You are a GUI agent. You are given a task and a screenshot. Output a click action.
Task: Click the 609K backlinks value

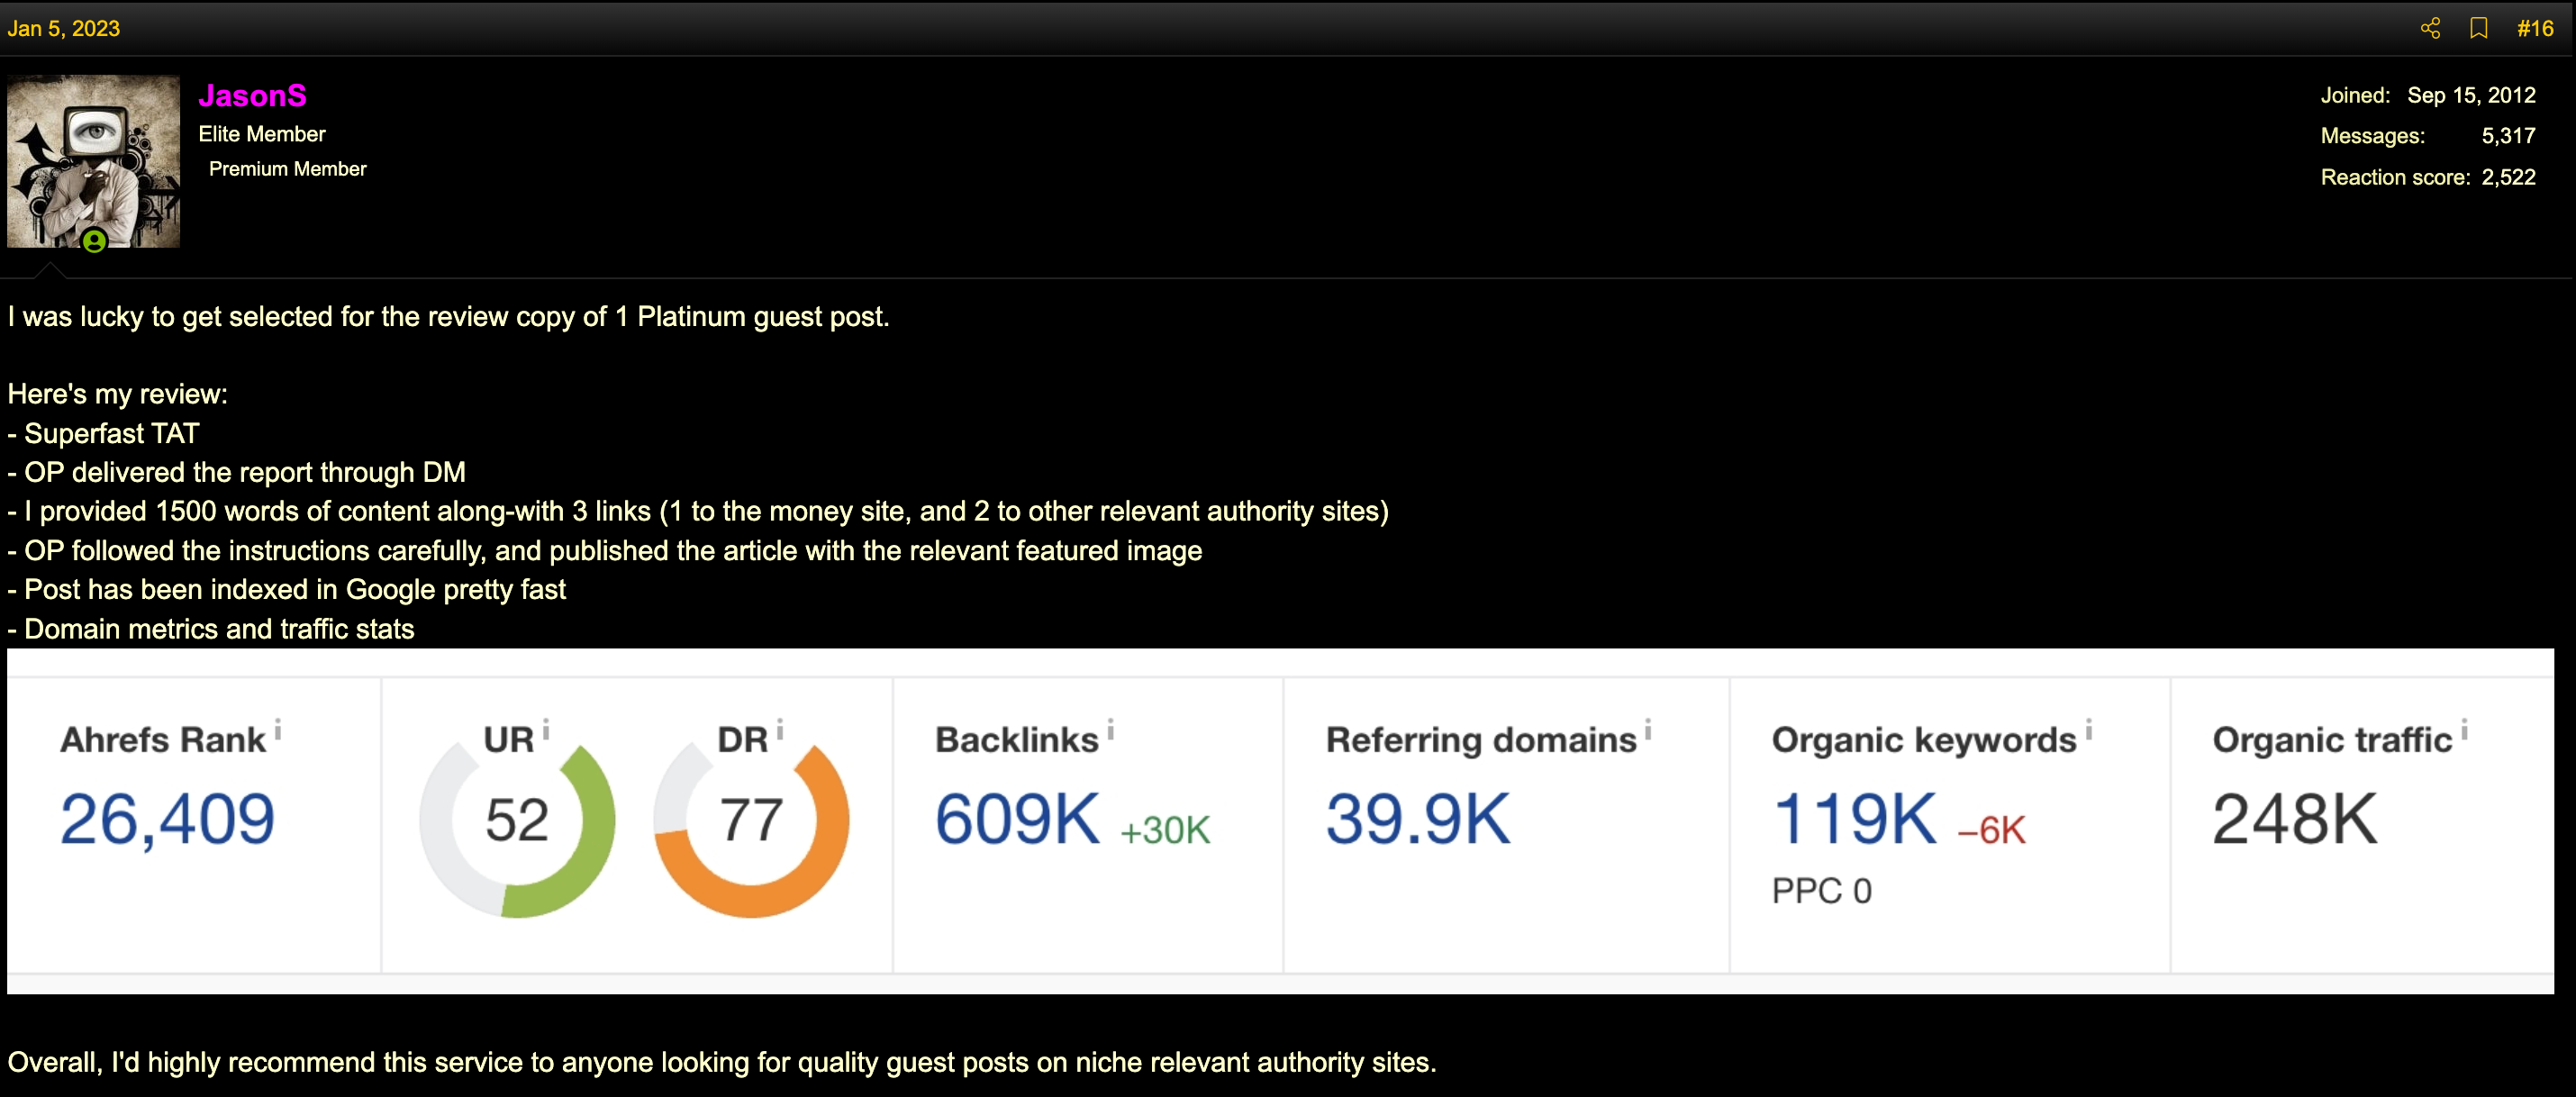(x=1017, y=819)
